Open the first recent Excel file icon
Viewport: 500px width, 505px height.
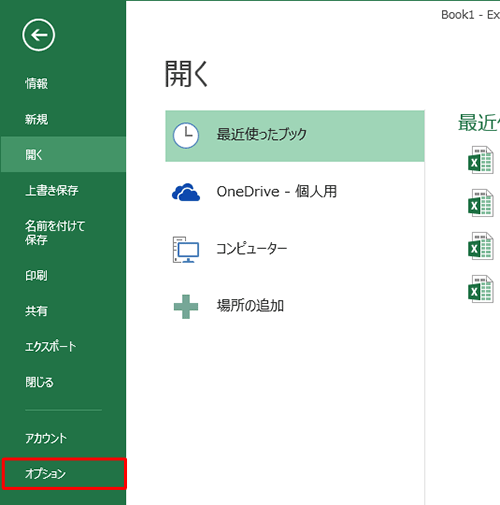tap(481, 160)
